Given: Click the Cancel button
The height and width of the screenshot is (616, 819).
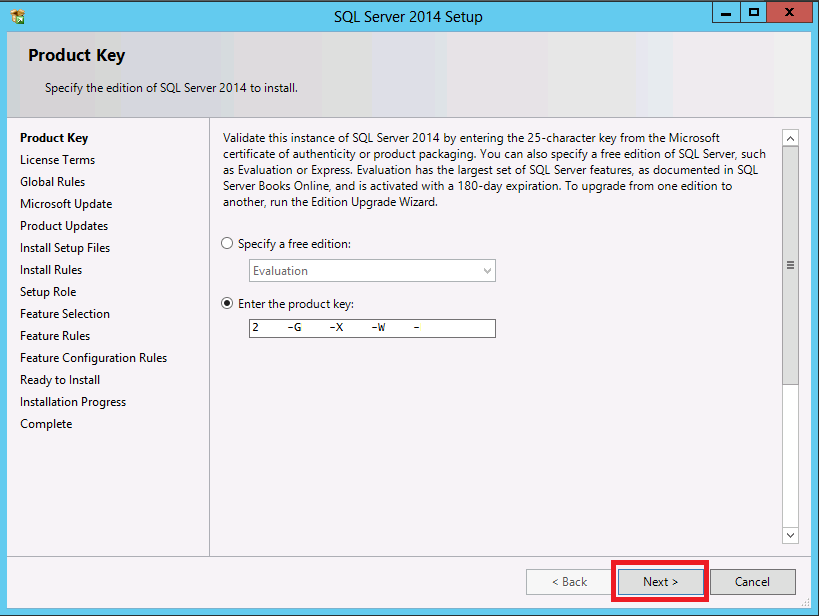Looking at the screenshot, I should 752,582.
